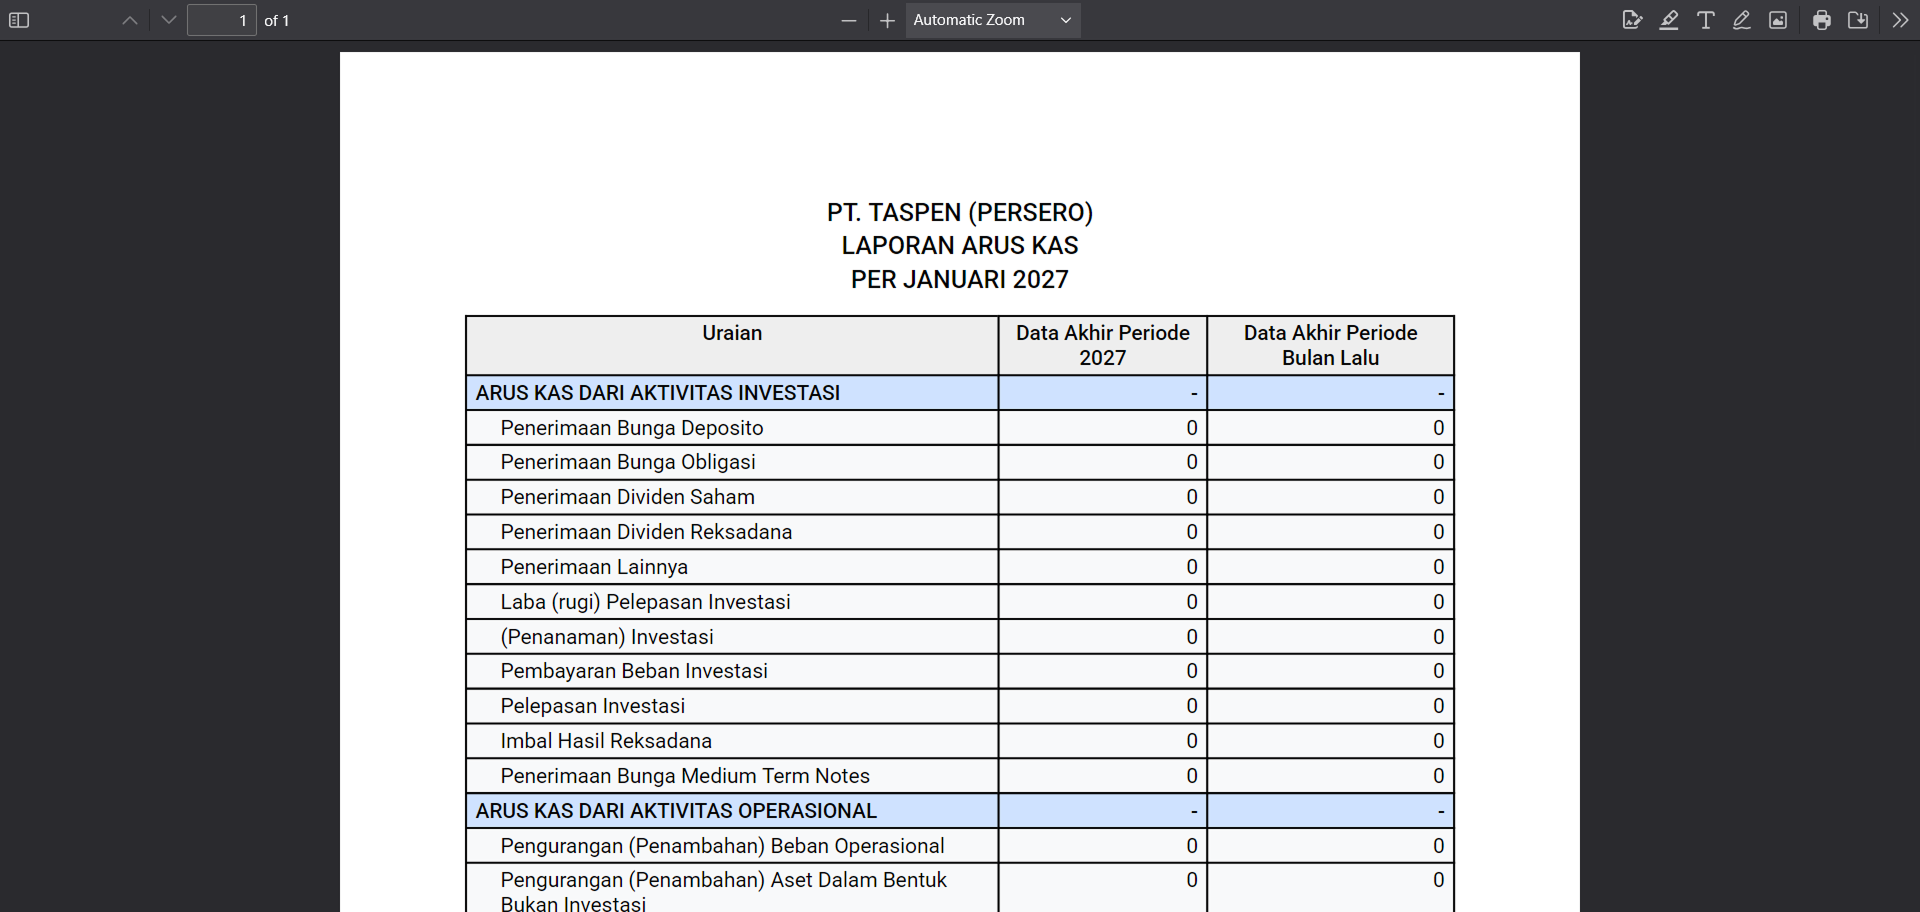Click 'Penerimaan Dividen Saham' row label

[x=628, y=497]
